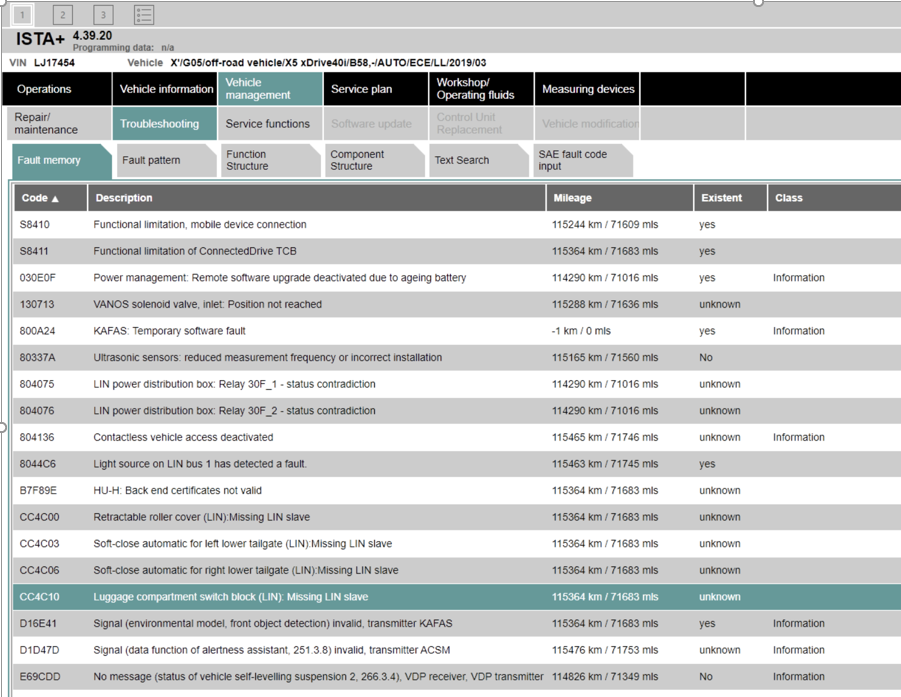The width and height of the screenshot is (901, 697).
Task: Open Measuring devices menu
Action: pos(588,89)
